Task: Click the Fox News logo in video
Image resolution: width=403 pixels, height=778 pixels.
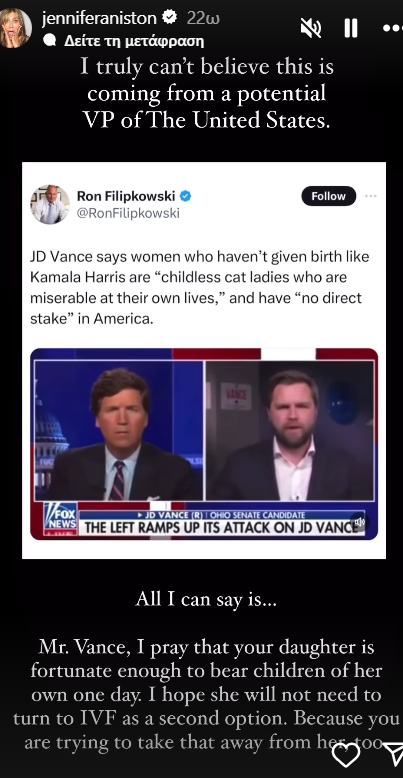Action: (60, 519)
